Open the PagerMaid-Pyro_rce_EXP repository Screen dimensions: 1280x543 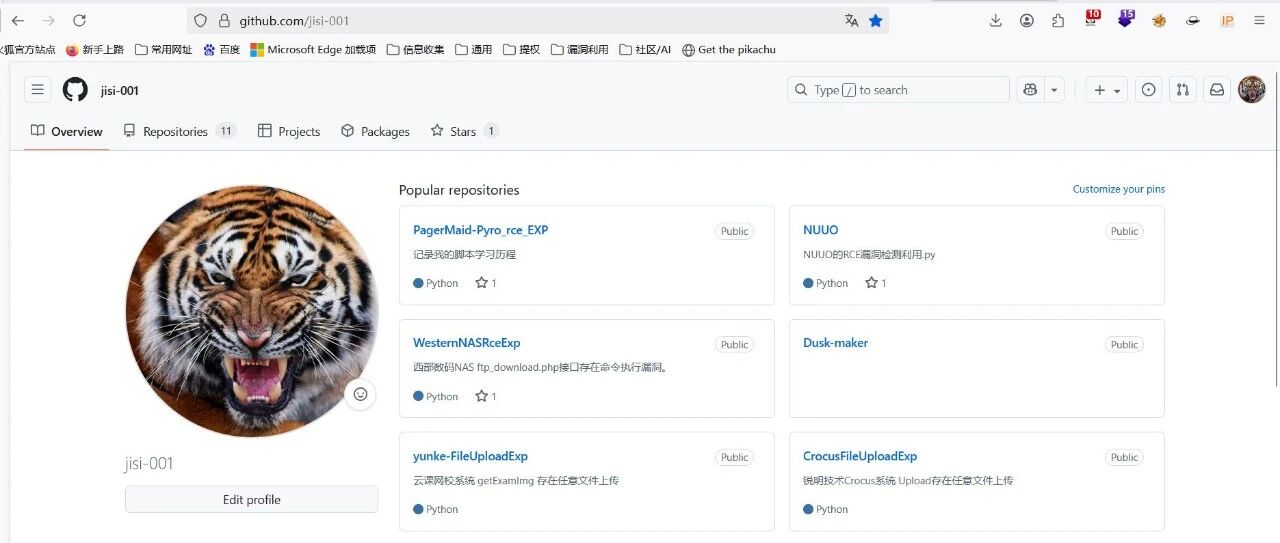tap(480, 230)
